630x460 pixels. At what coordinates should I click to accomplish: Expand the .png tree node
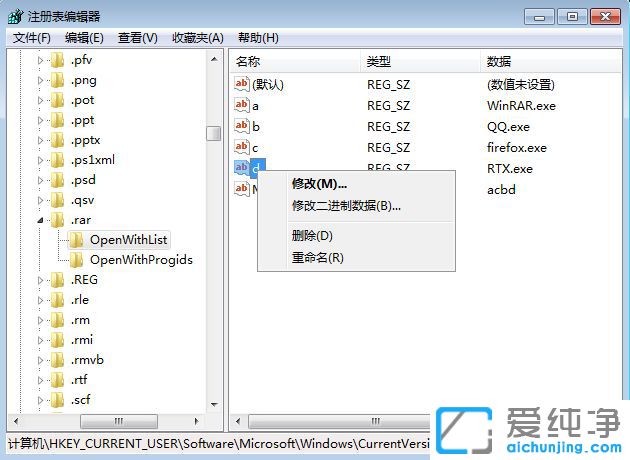tap(40, 80)
